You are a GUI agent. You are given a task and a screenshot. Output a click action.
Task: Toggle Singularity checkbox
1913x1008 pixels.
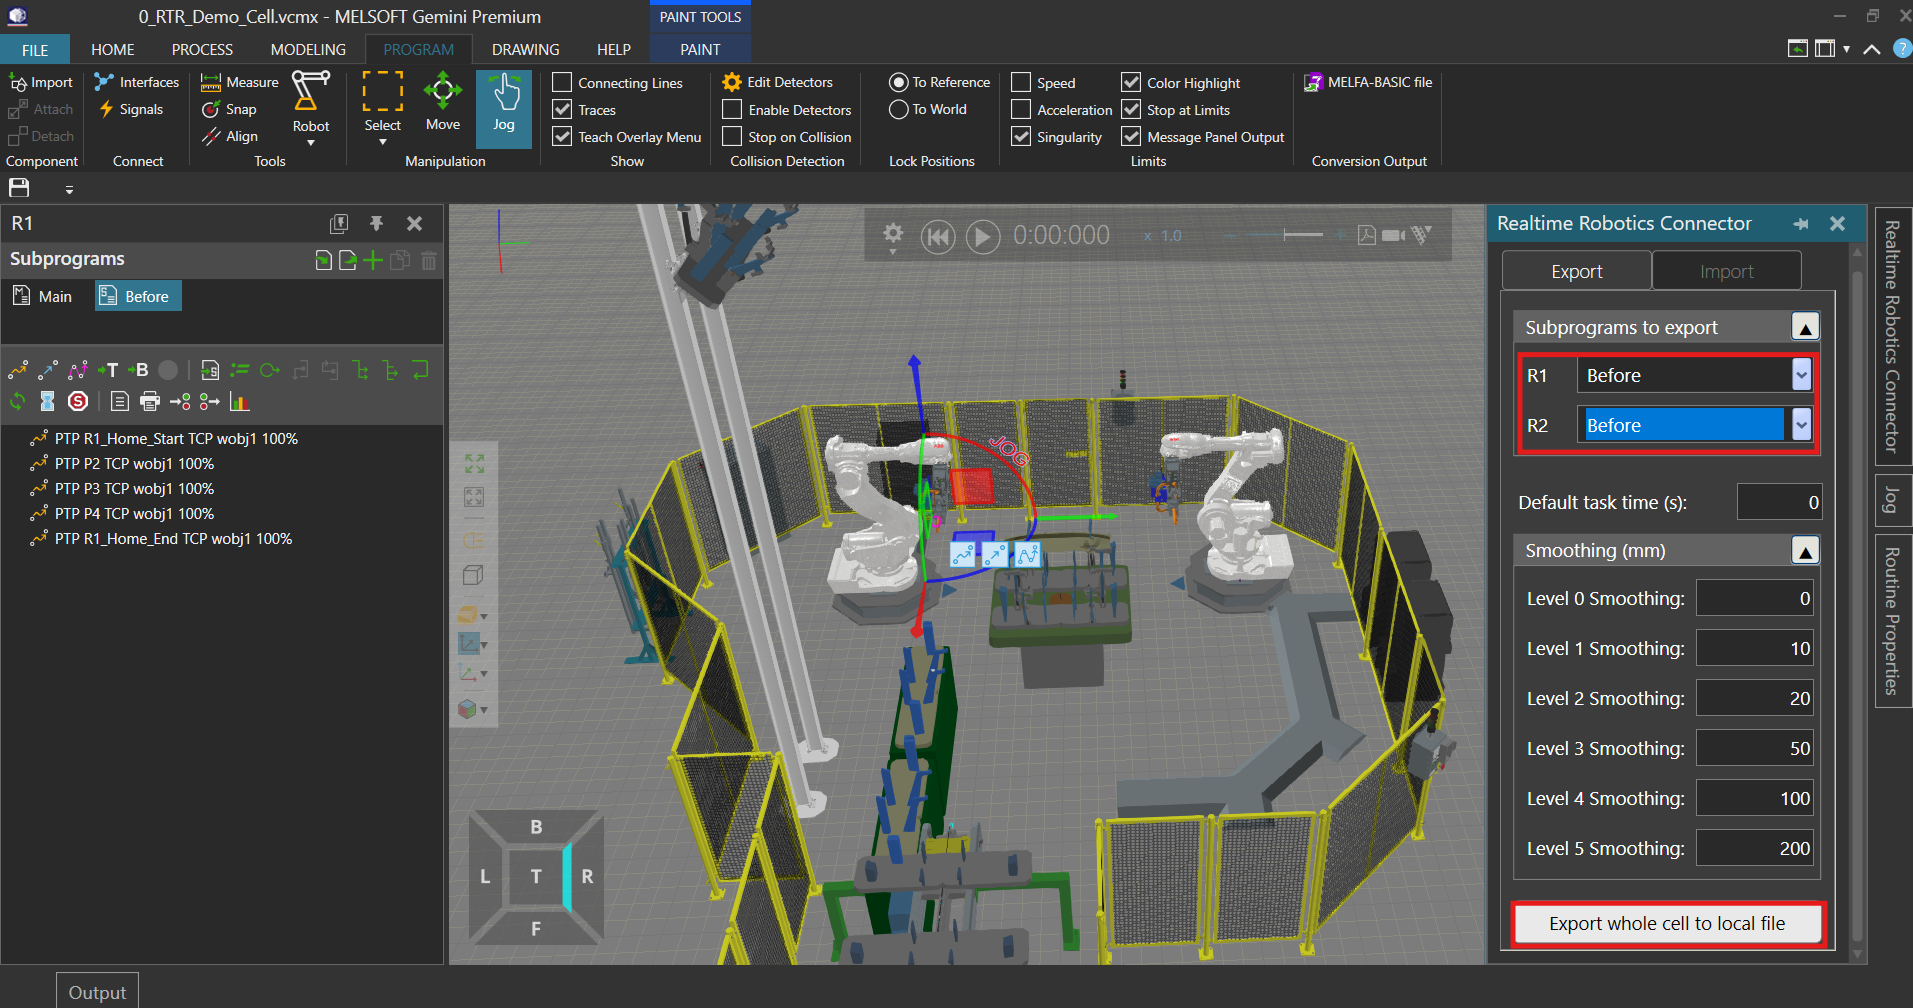[1021, 136]
